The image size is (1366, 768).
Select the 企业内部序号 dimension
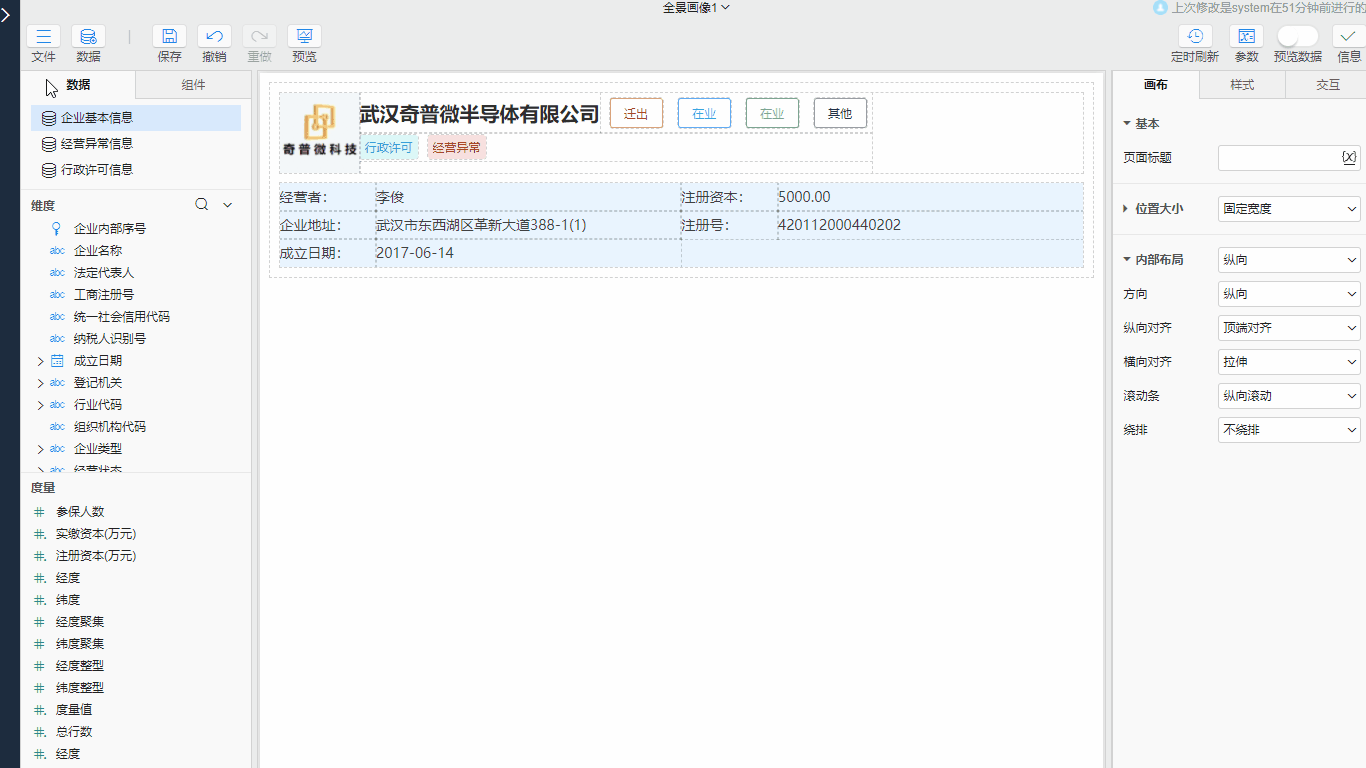tap(110, 229)
